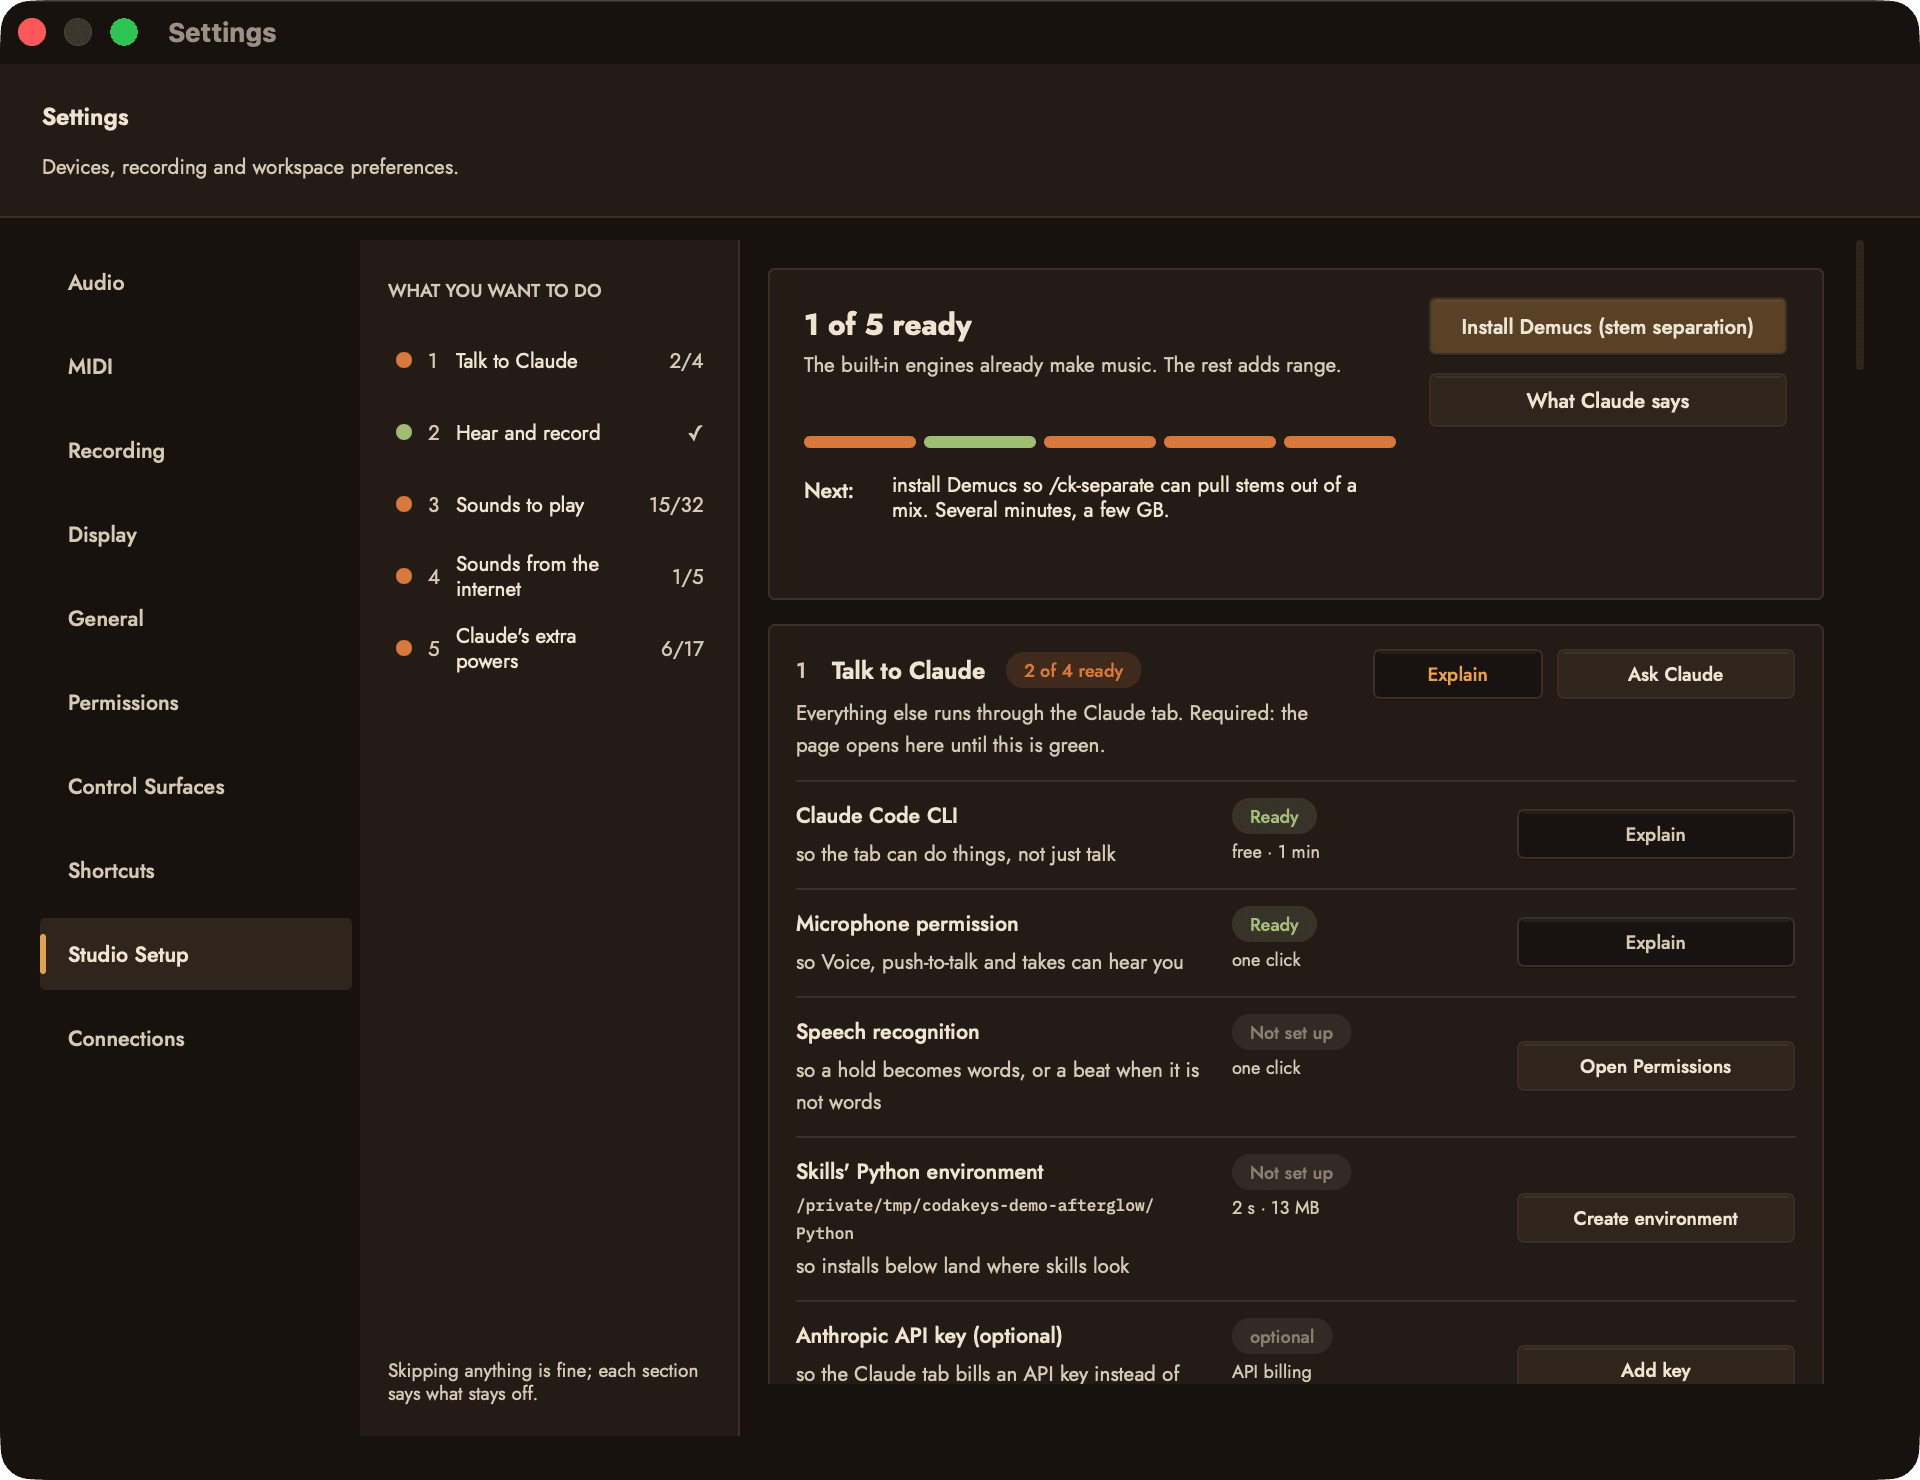
Task: Switch to Recording settings
Action: point(196,450)
